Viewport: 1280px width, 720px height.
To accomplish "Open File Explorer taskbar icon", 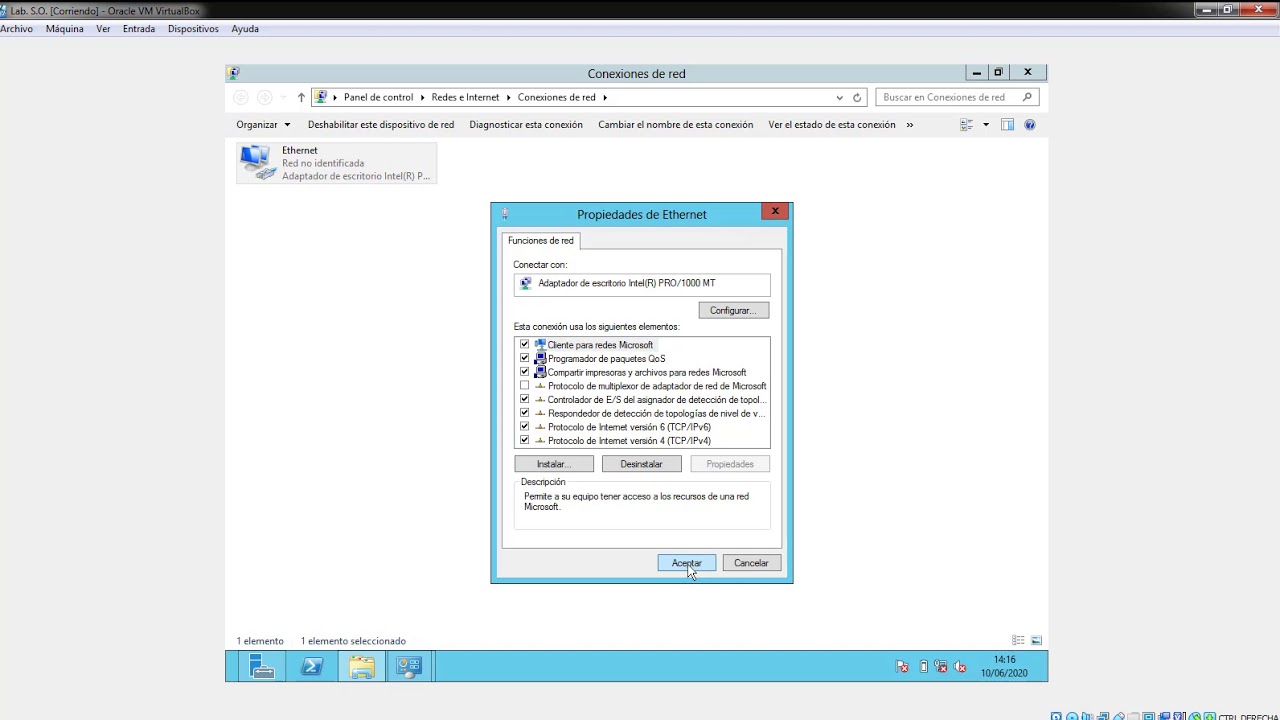I will [x=362, y=667].
